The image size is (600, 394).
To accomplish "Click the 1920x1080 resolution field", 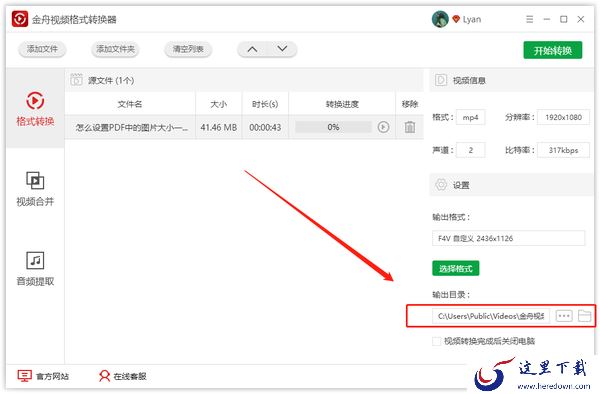I will point(563,117).
